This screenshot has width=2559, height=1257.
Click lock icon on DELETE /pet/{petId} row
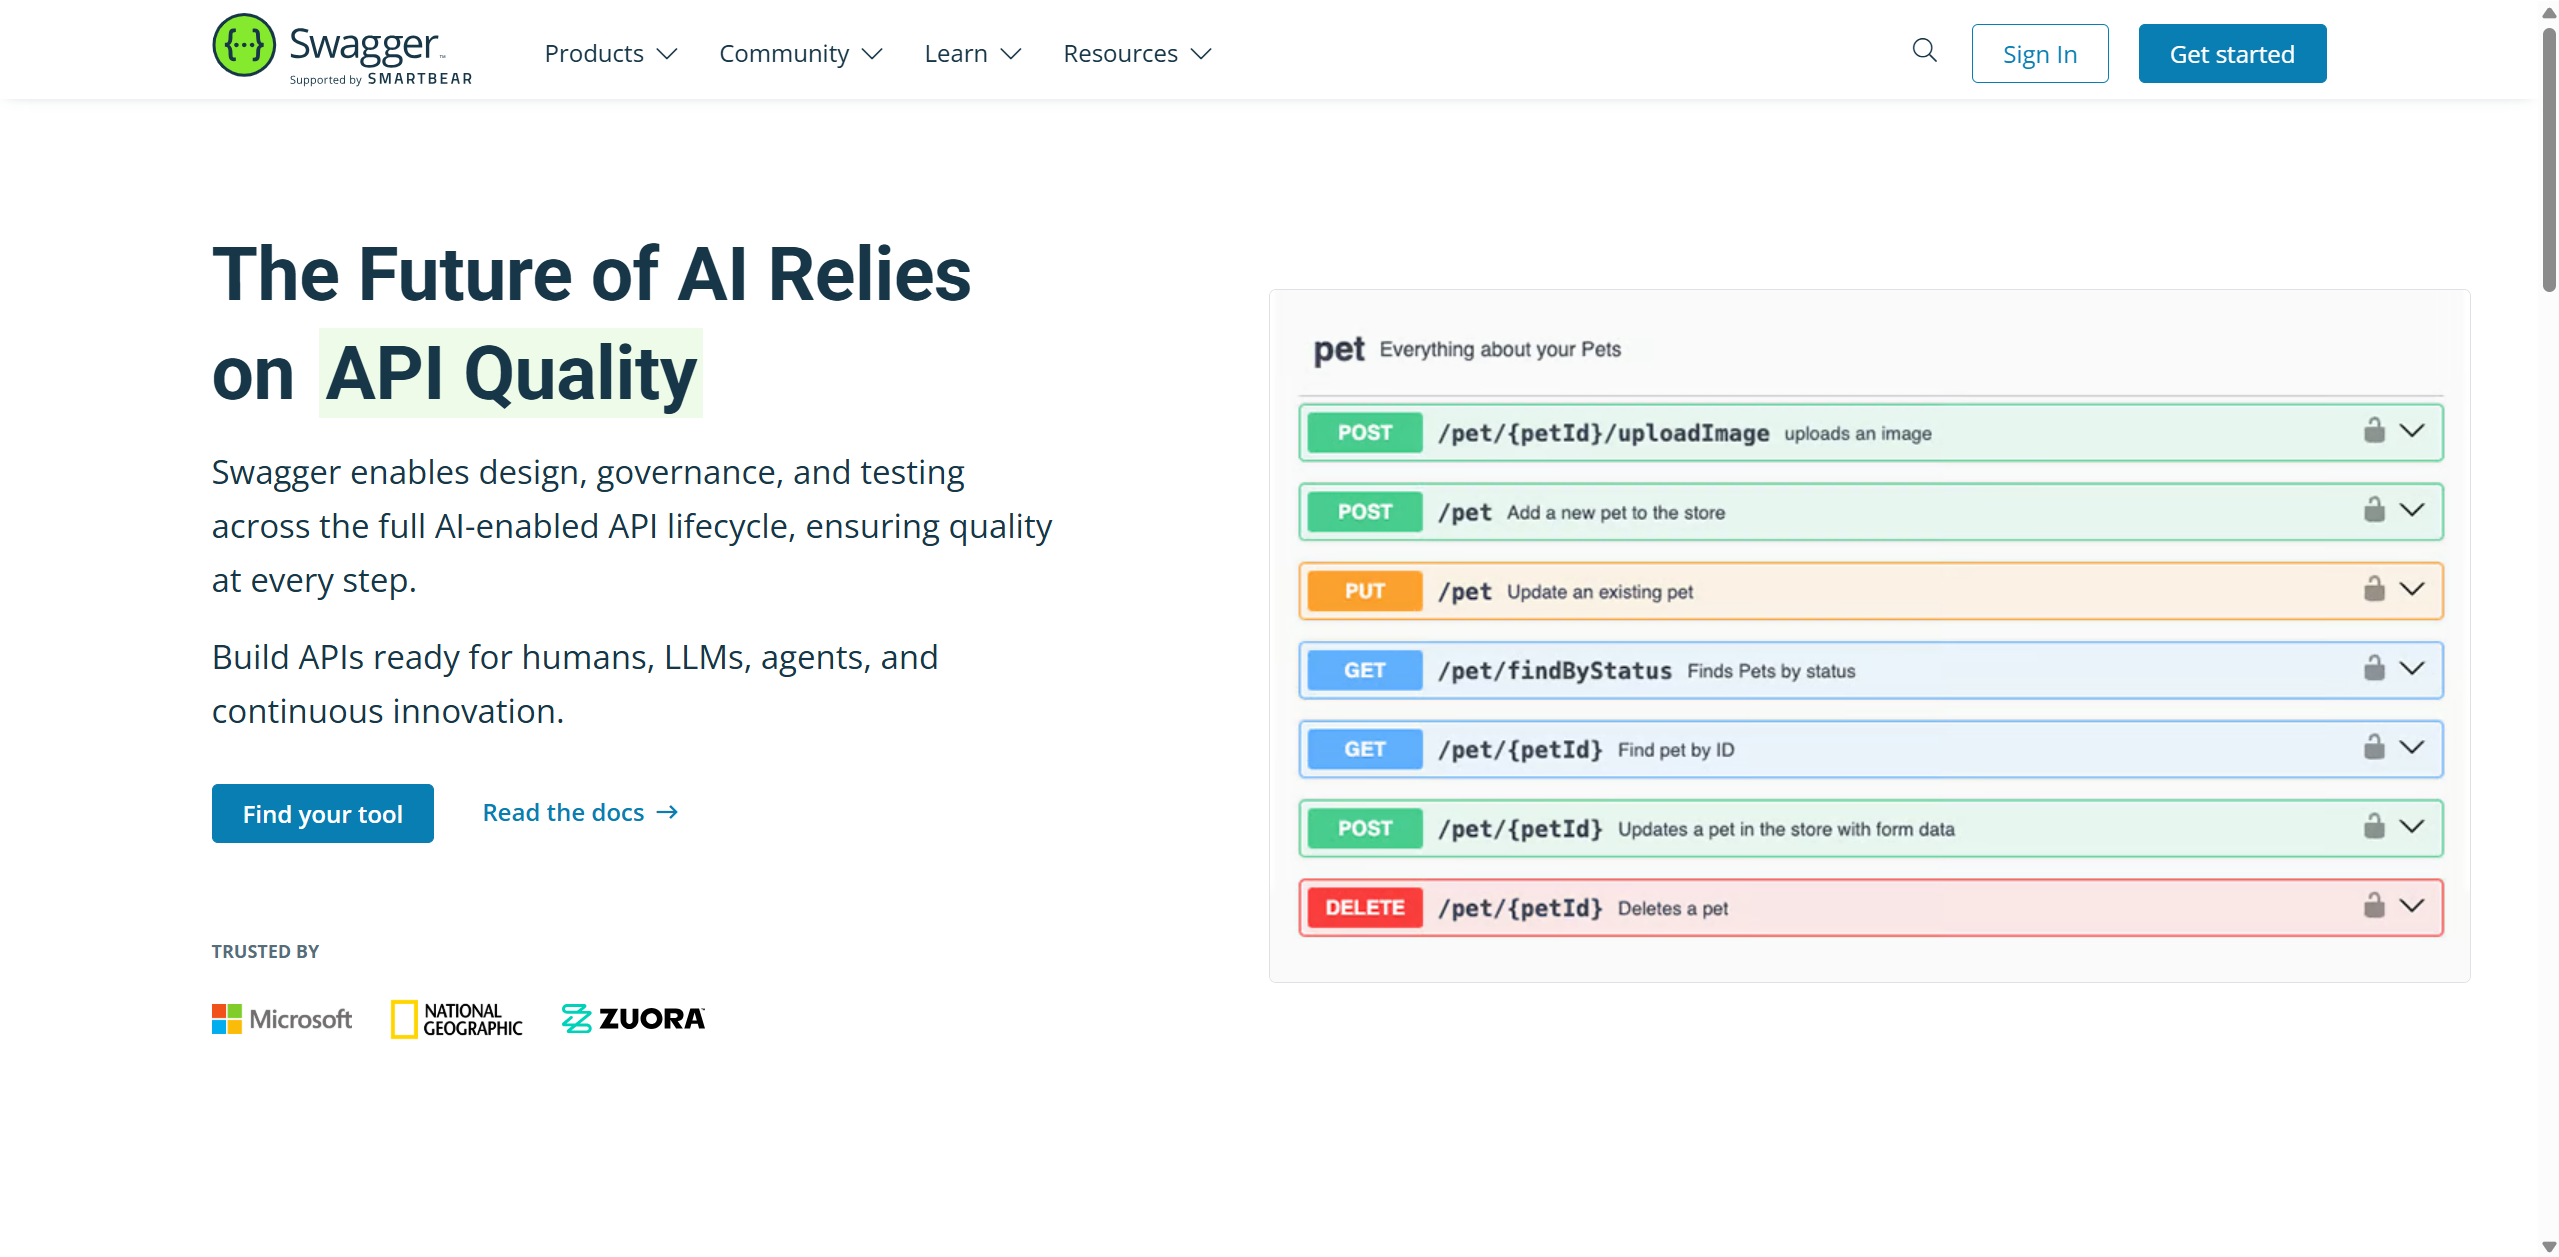[x=2374, y=906]
